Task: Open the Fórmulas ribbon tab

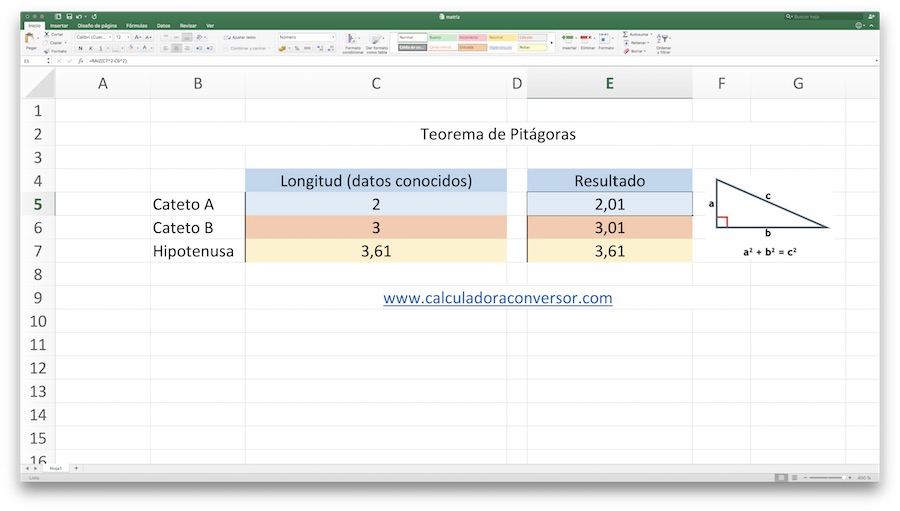Action: [137, 25]
